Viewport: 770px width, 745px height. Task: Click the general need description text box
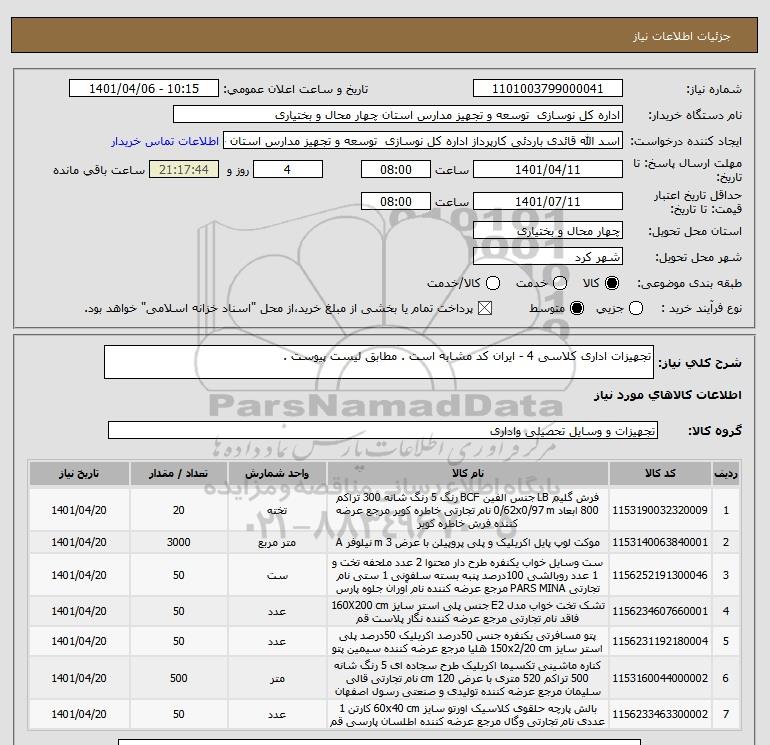(x=379, y=362)
